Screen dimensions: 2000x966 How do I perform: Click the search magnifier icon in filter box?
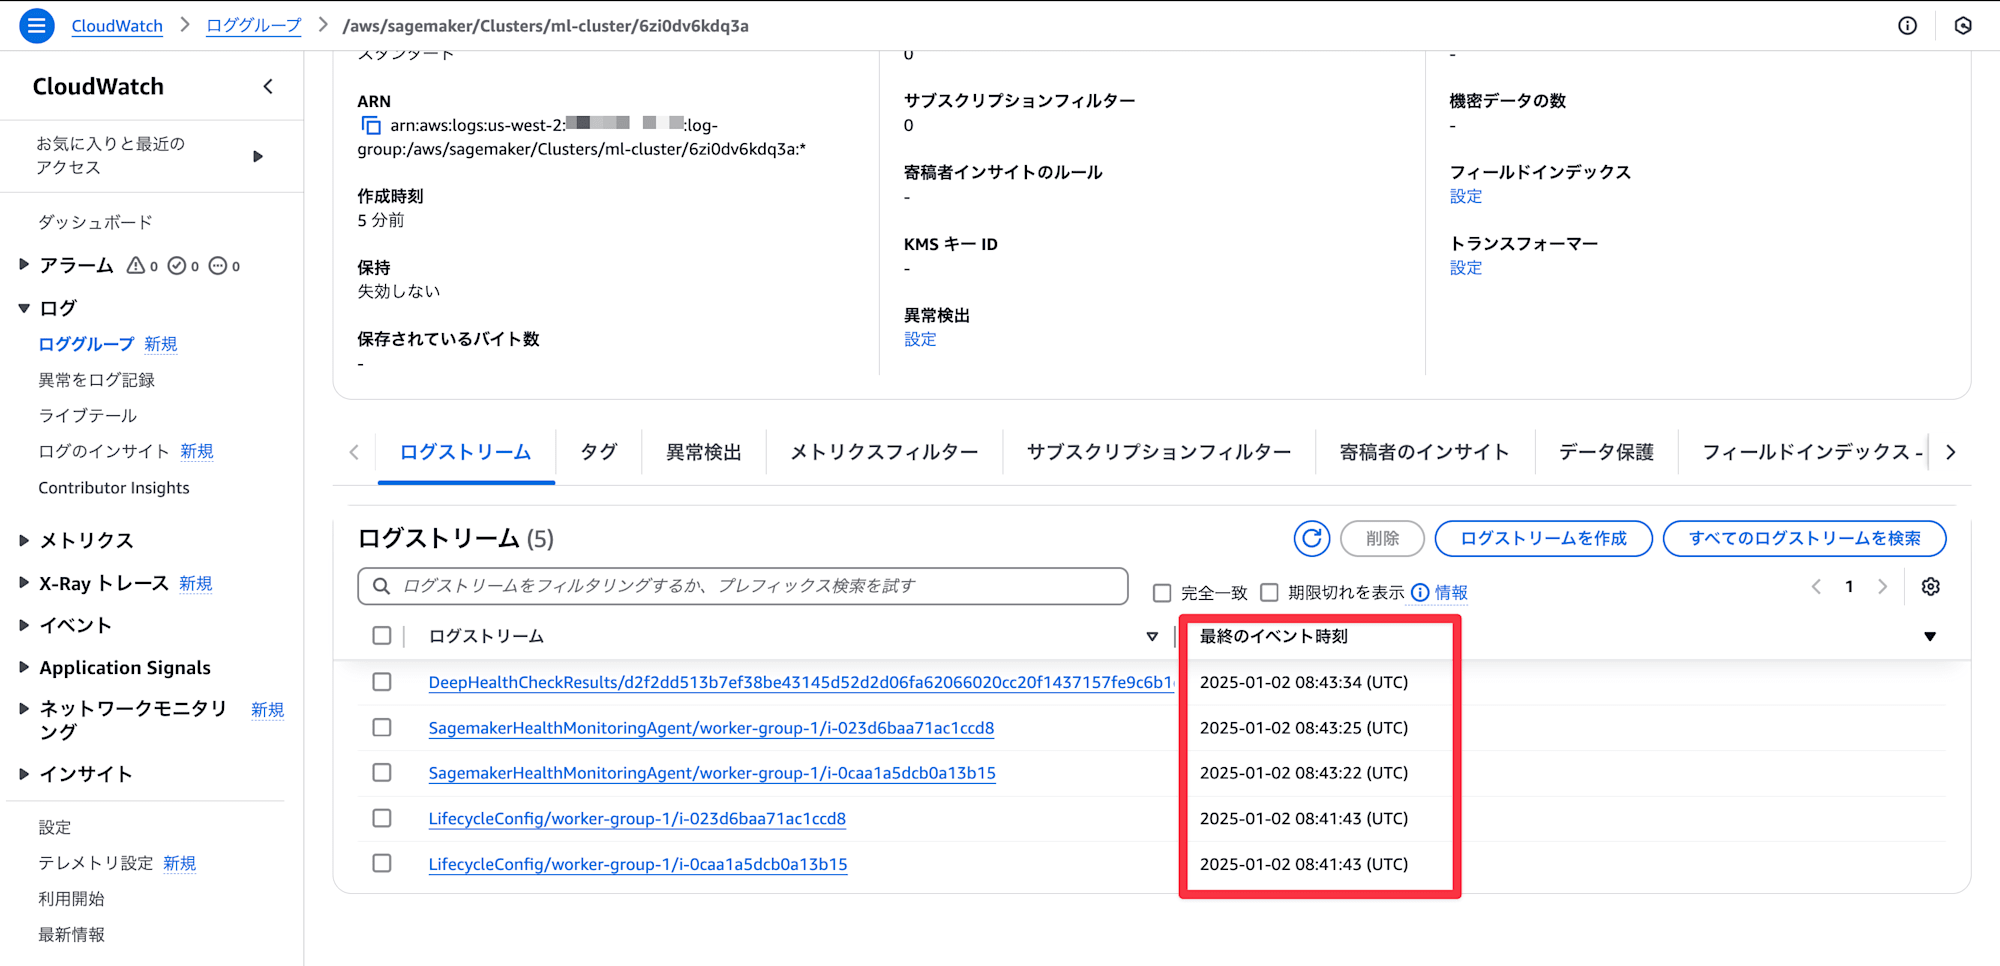(x=381, y=586)
